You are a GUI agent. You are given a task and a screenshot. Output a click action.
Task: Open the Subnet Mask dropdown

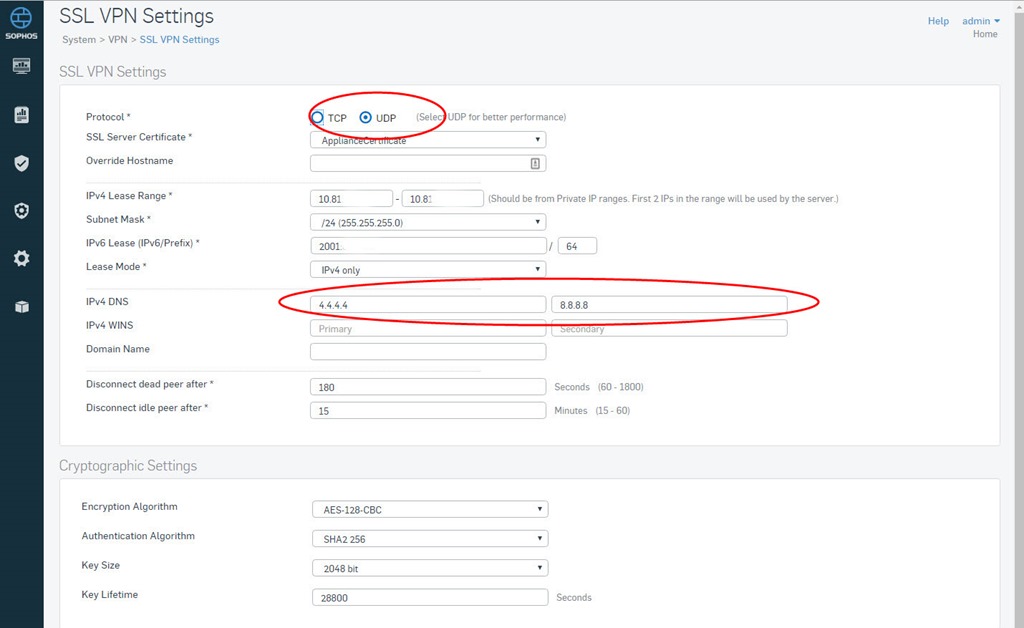428,222
